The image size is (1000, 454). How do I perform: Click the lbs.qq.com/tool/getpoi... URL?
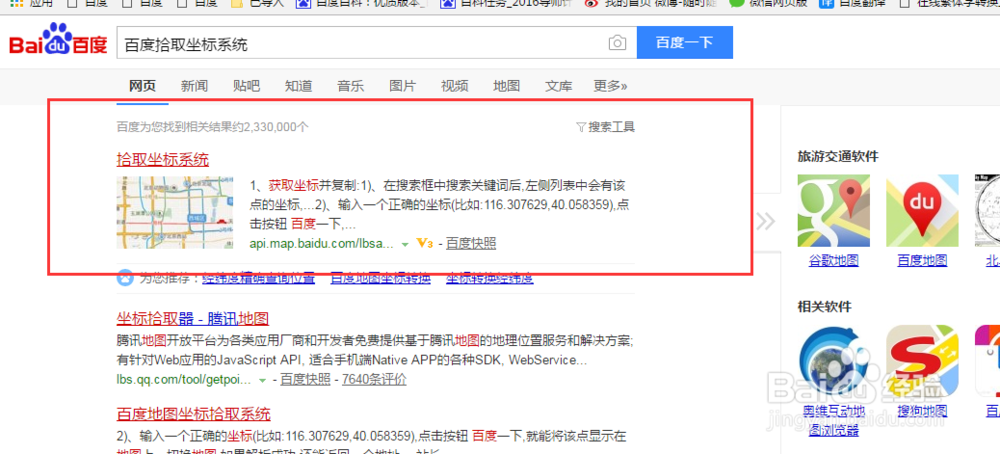click(184, 380)
